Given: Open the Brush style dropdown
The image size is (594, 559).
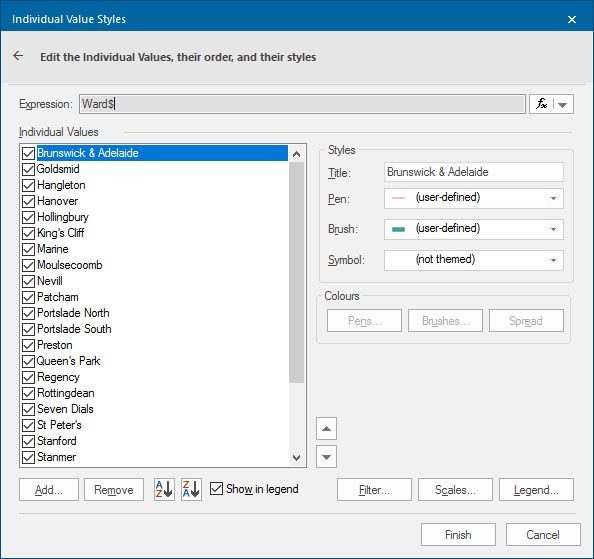Looking at the screenshot, I should click(x=553, y=229).
